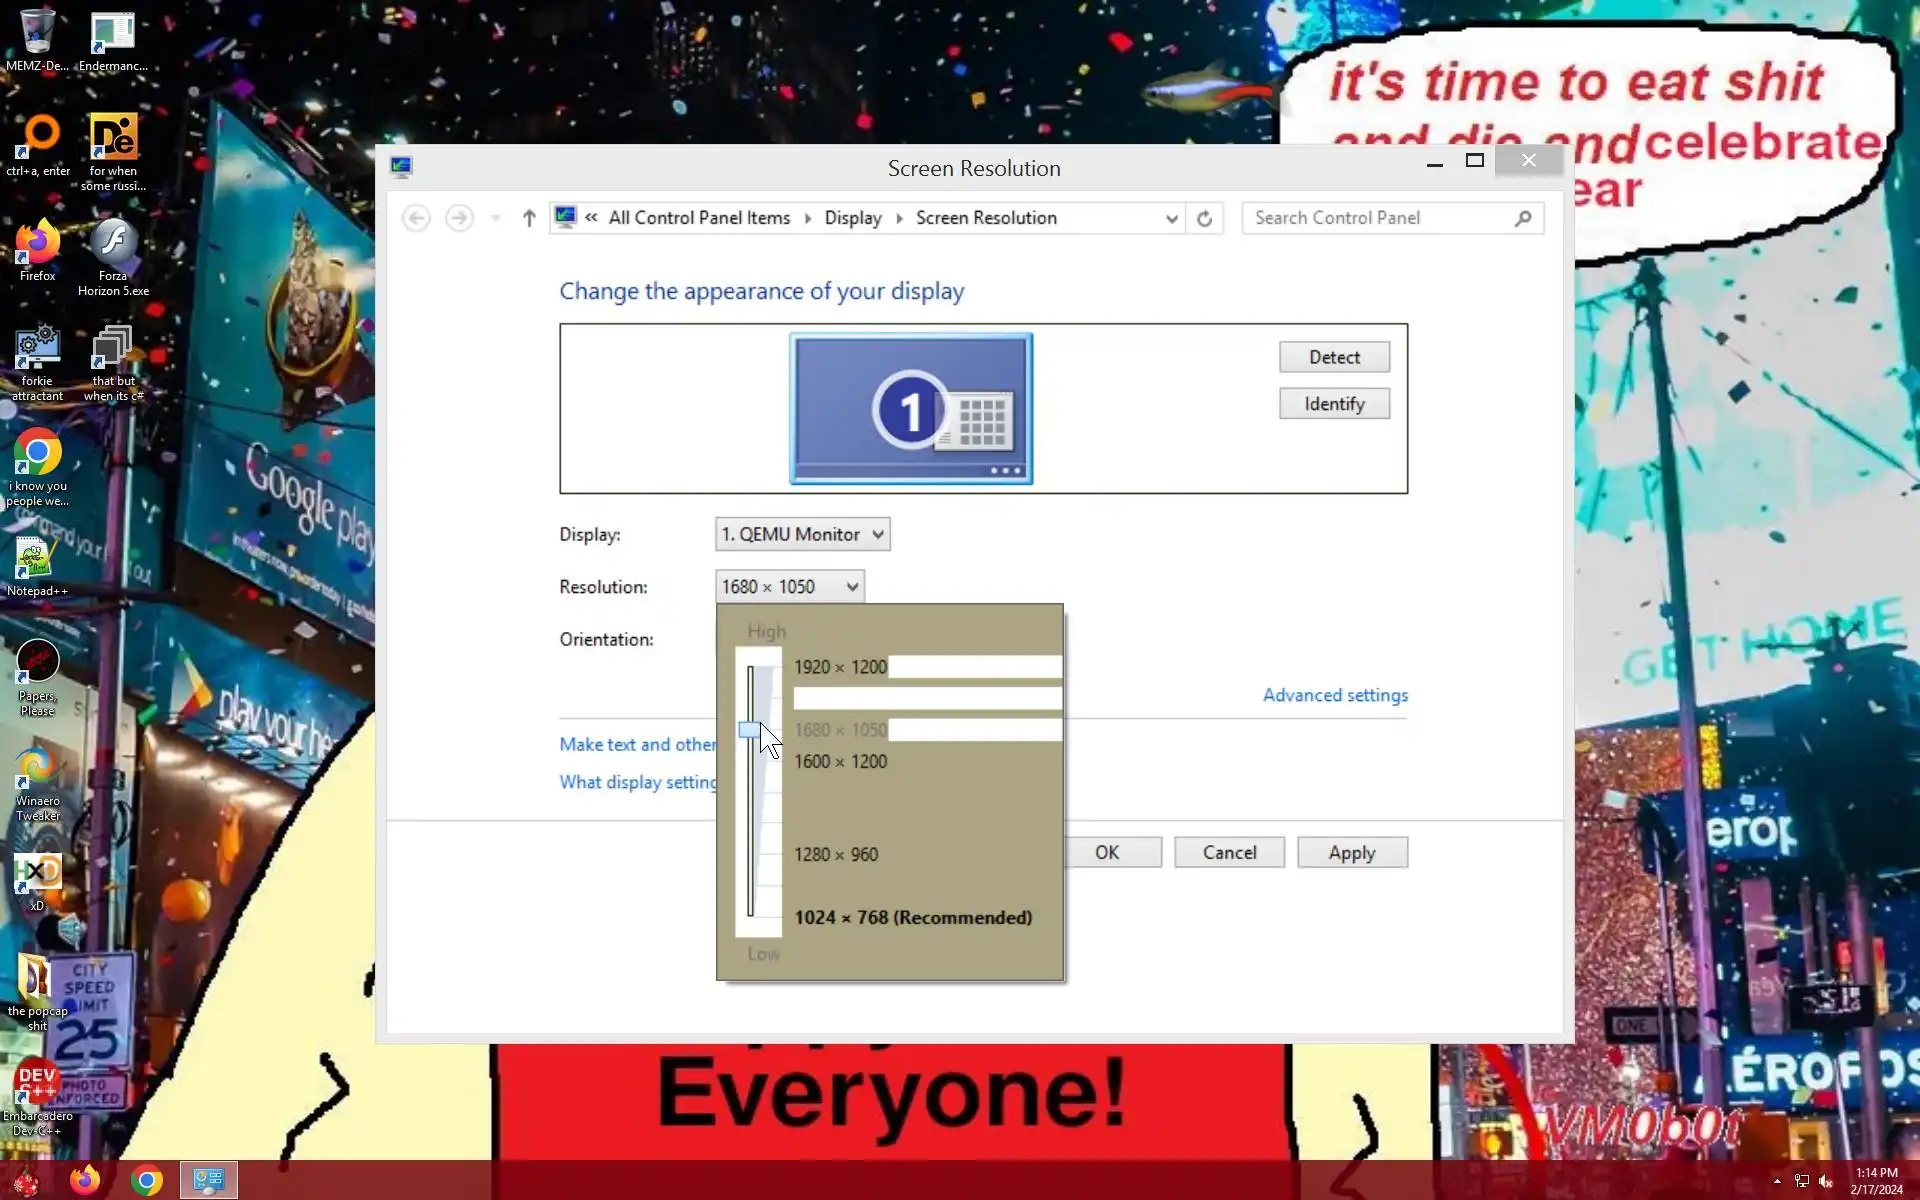Click the Refresh icon beside address bar

click(x=1204, y=218)
